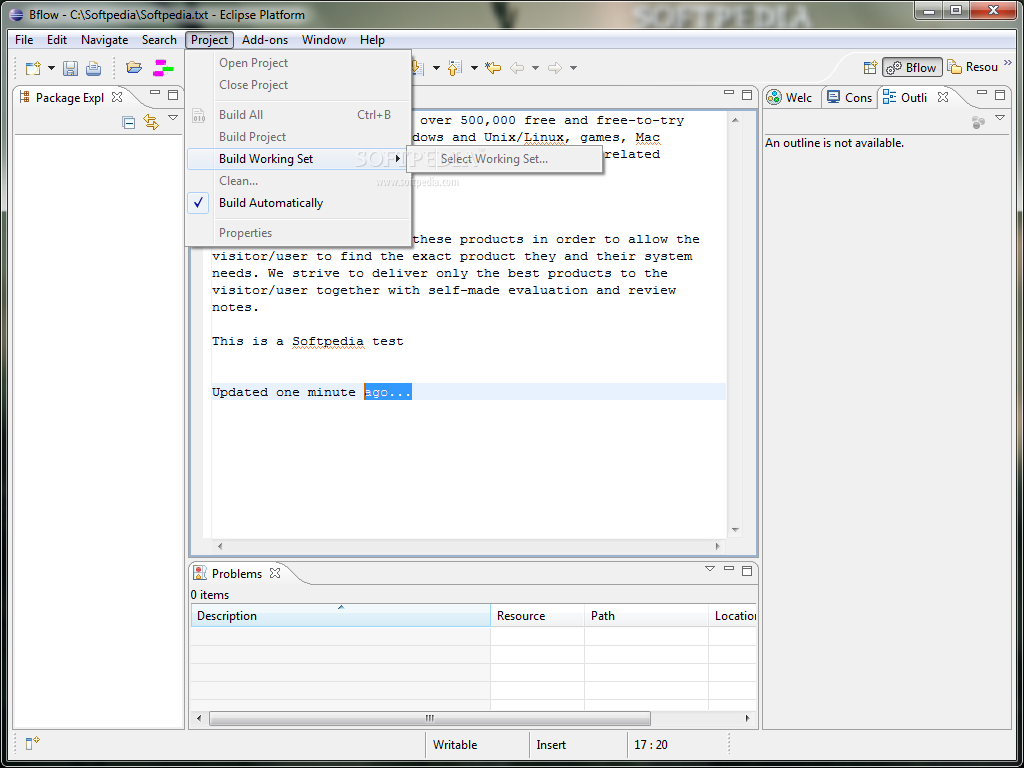Open the Previous Annotation dropdown arrow
The image size is (1024, 768).
pyautogui.click(x=474, y=68)
